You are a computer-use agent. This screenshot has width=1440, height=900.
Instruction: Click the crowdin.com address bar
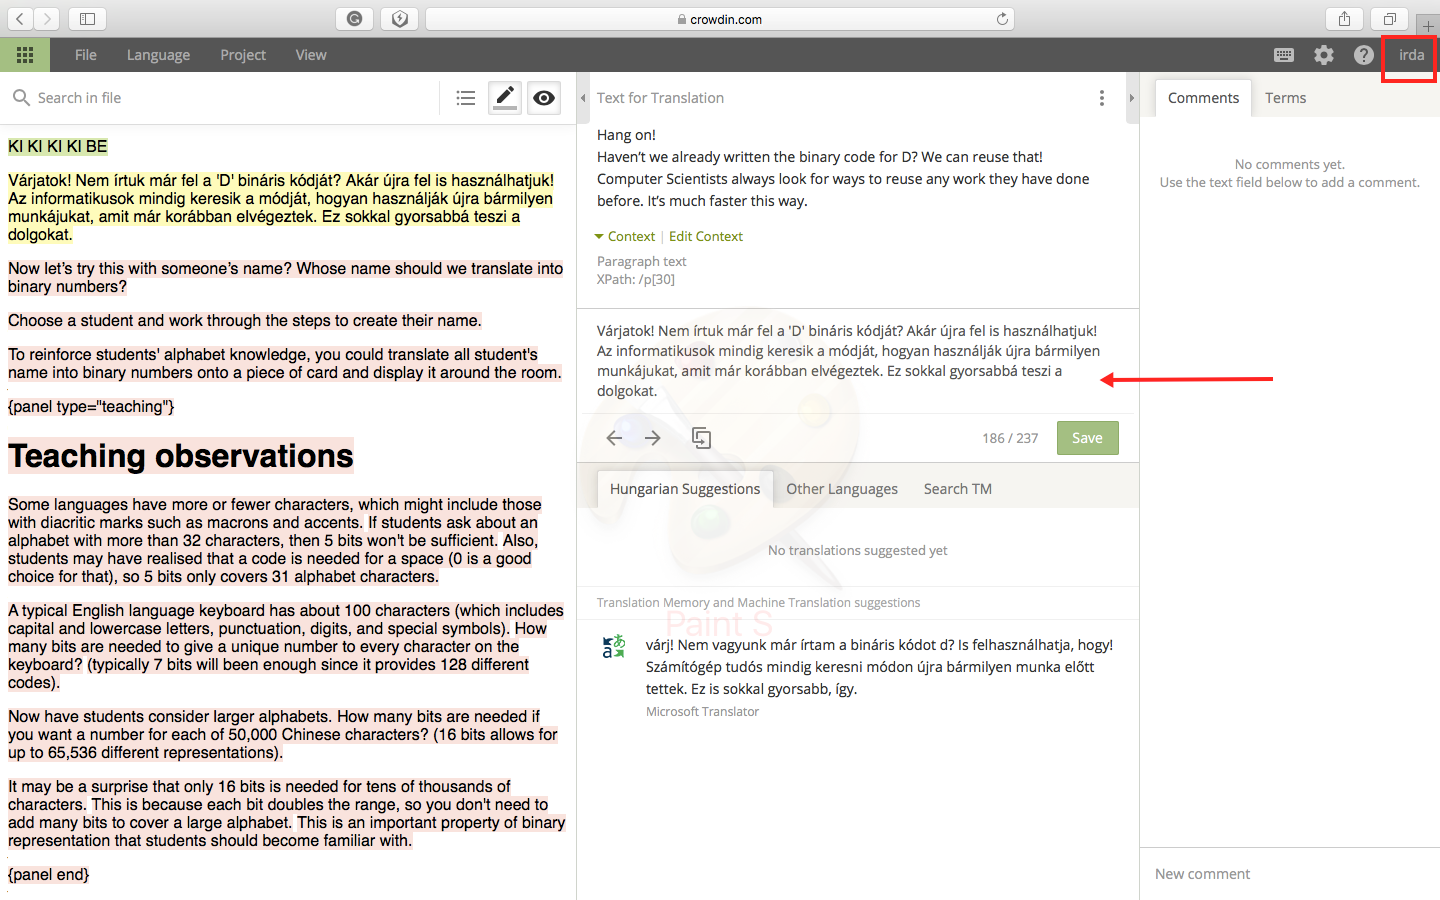(x=720, y=19)
